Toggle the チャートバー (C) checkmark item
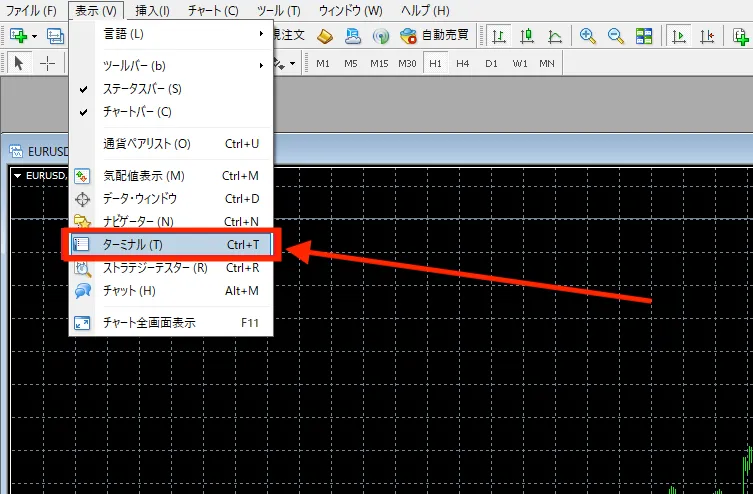 point(137,111)
